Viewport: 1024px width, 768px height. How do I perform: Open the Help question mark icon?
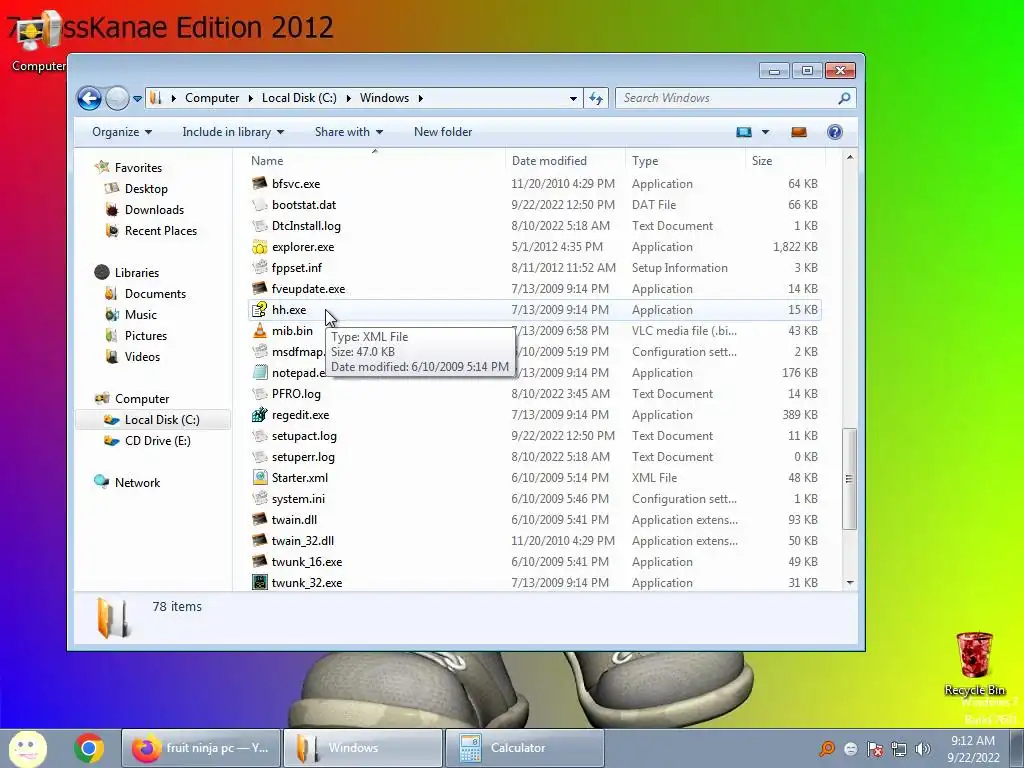click(835, 132)
